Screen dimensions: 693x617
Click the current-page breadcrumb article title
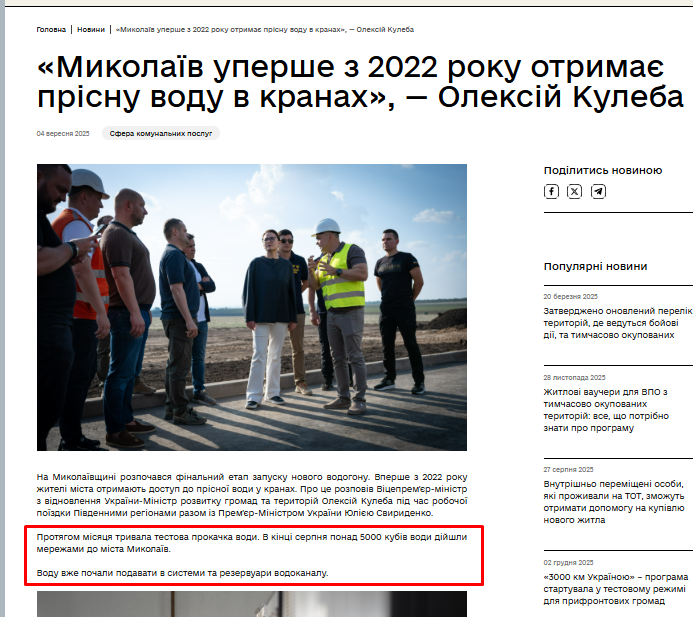265,30
